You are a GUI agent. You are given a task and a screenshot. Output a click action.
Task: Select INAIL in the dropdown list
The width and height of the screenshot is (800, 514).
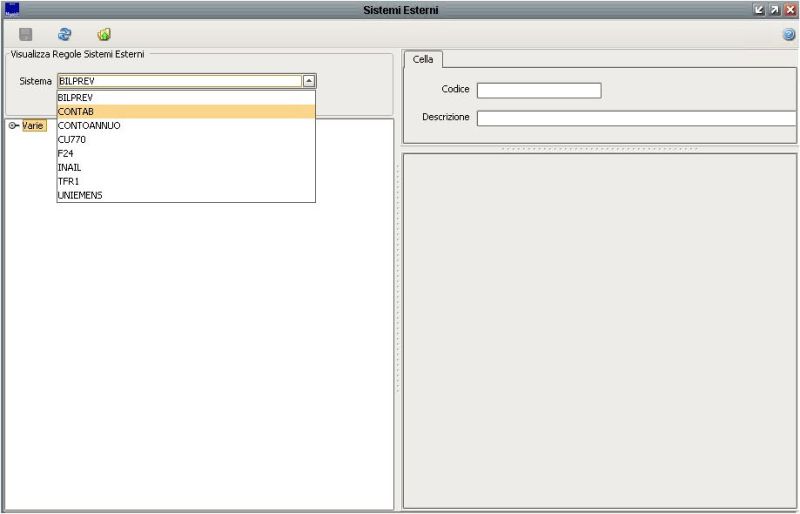click(x=69, y=167)
